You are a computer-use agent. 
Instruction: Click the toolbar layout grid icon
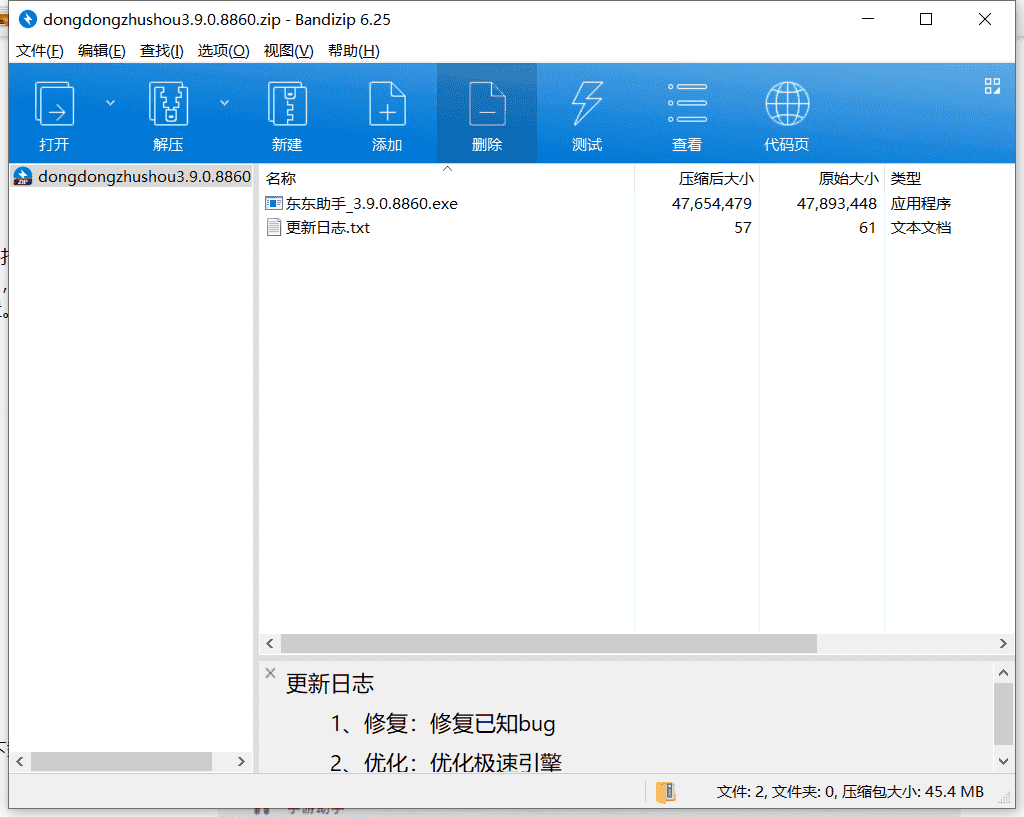[992, 86]
